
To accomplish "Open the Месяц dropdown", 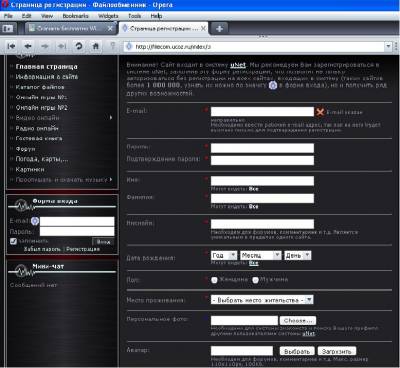I will pyautogui.click(x=261, y=255).
